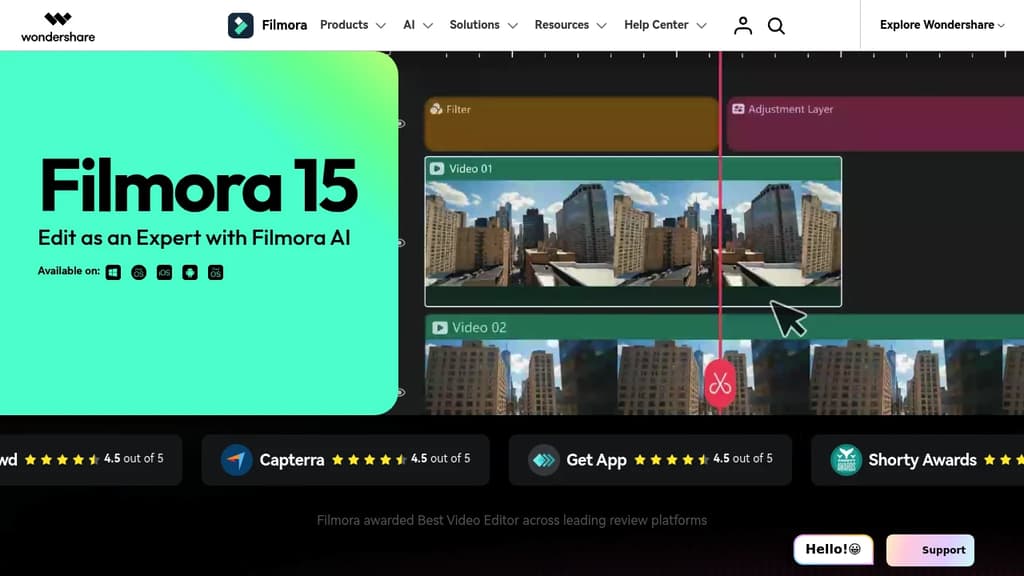This screenshot has height=576, width=1024.
Task: Select the Filter track clip
Action: point(571,124)
